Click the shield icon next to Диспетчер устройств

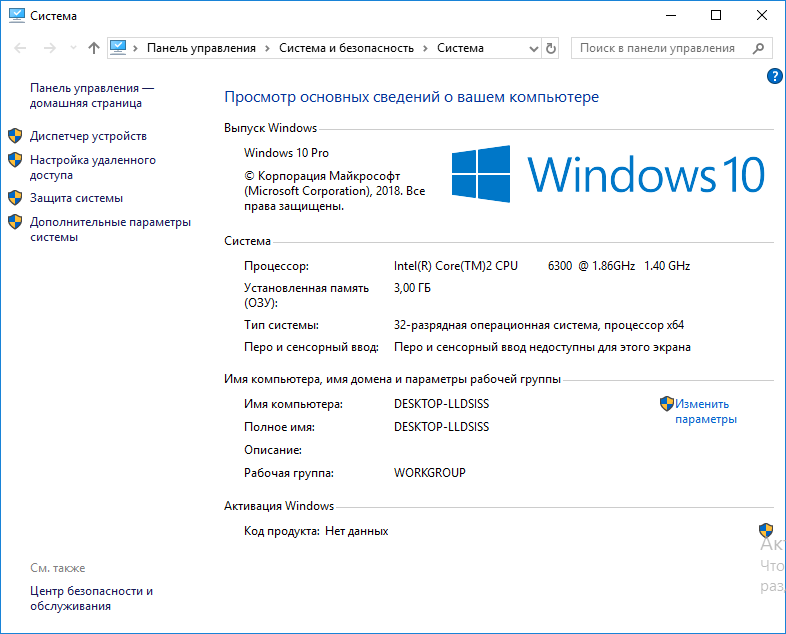(15, 136)
